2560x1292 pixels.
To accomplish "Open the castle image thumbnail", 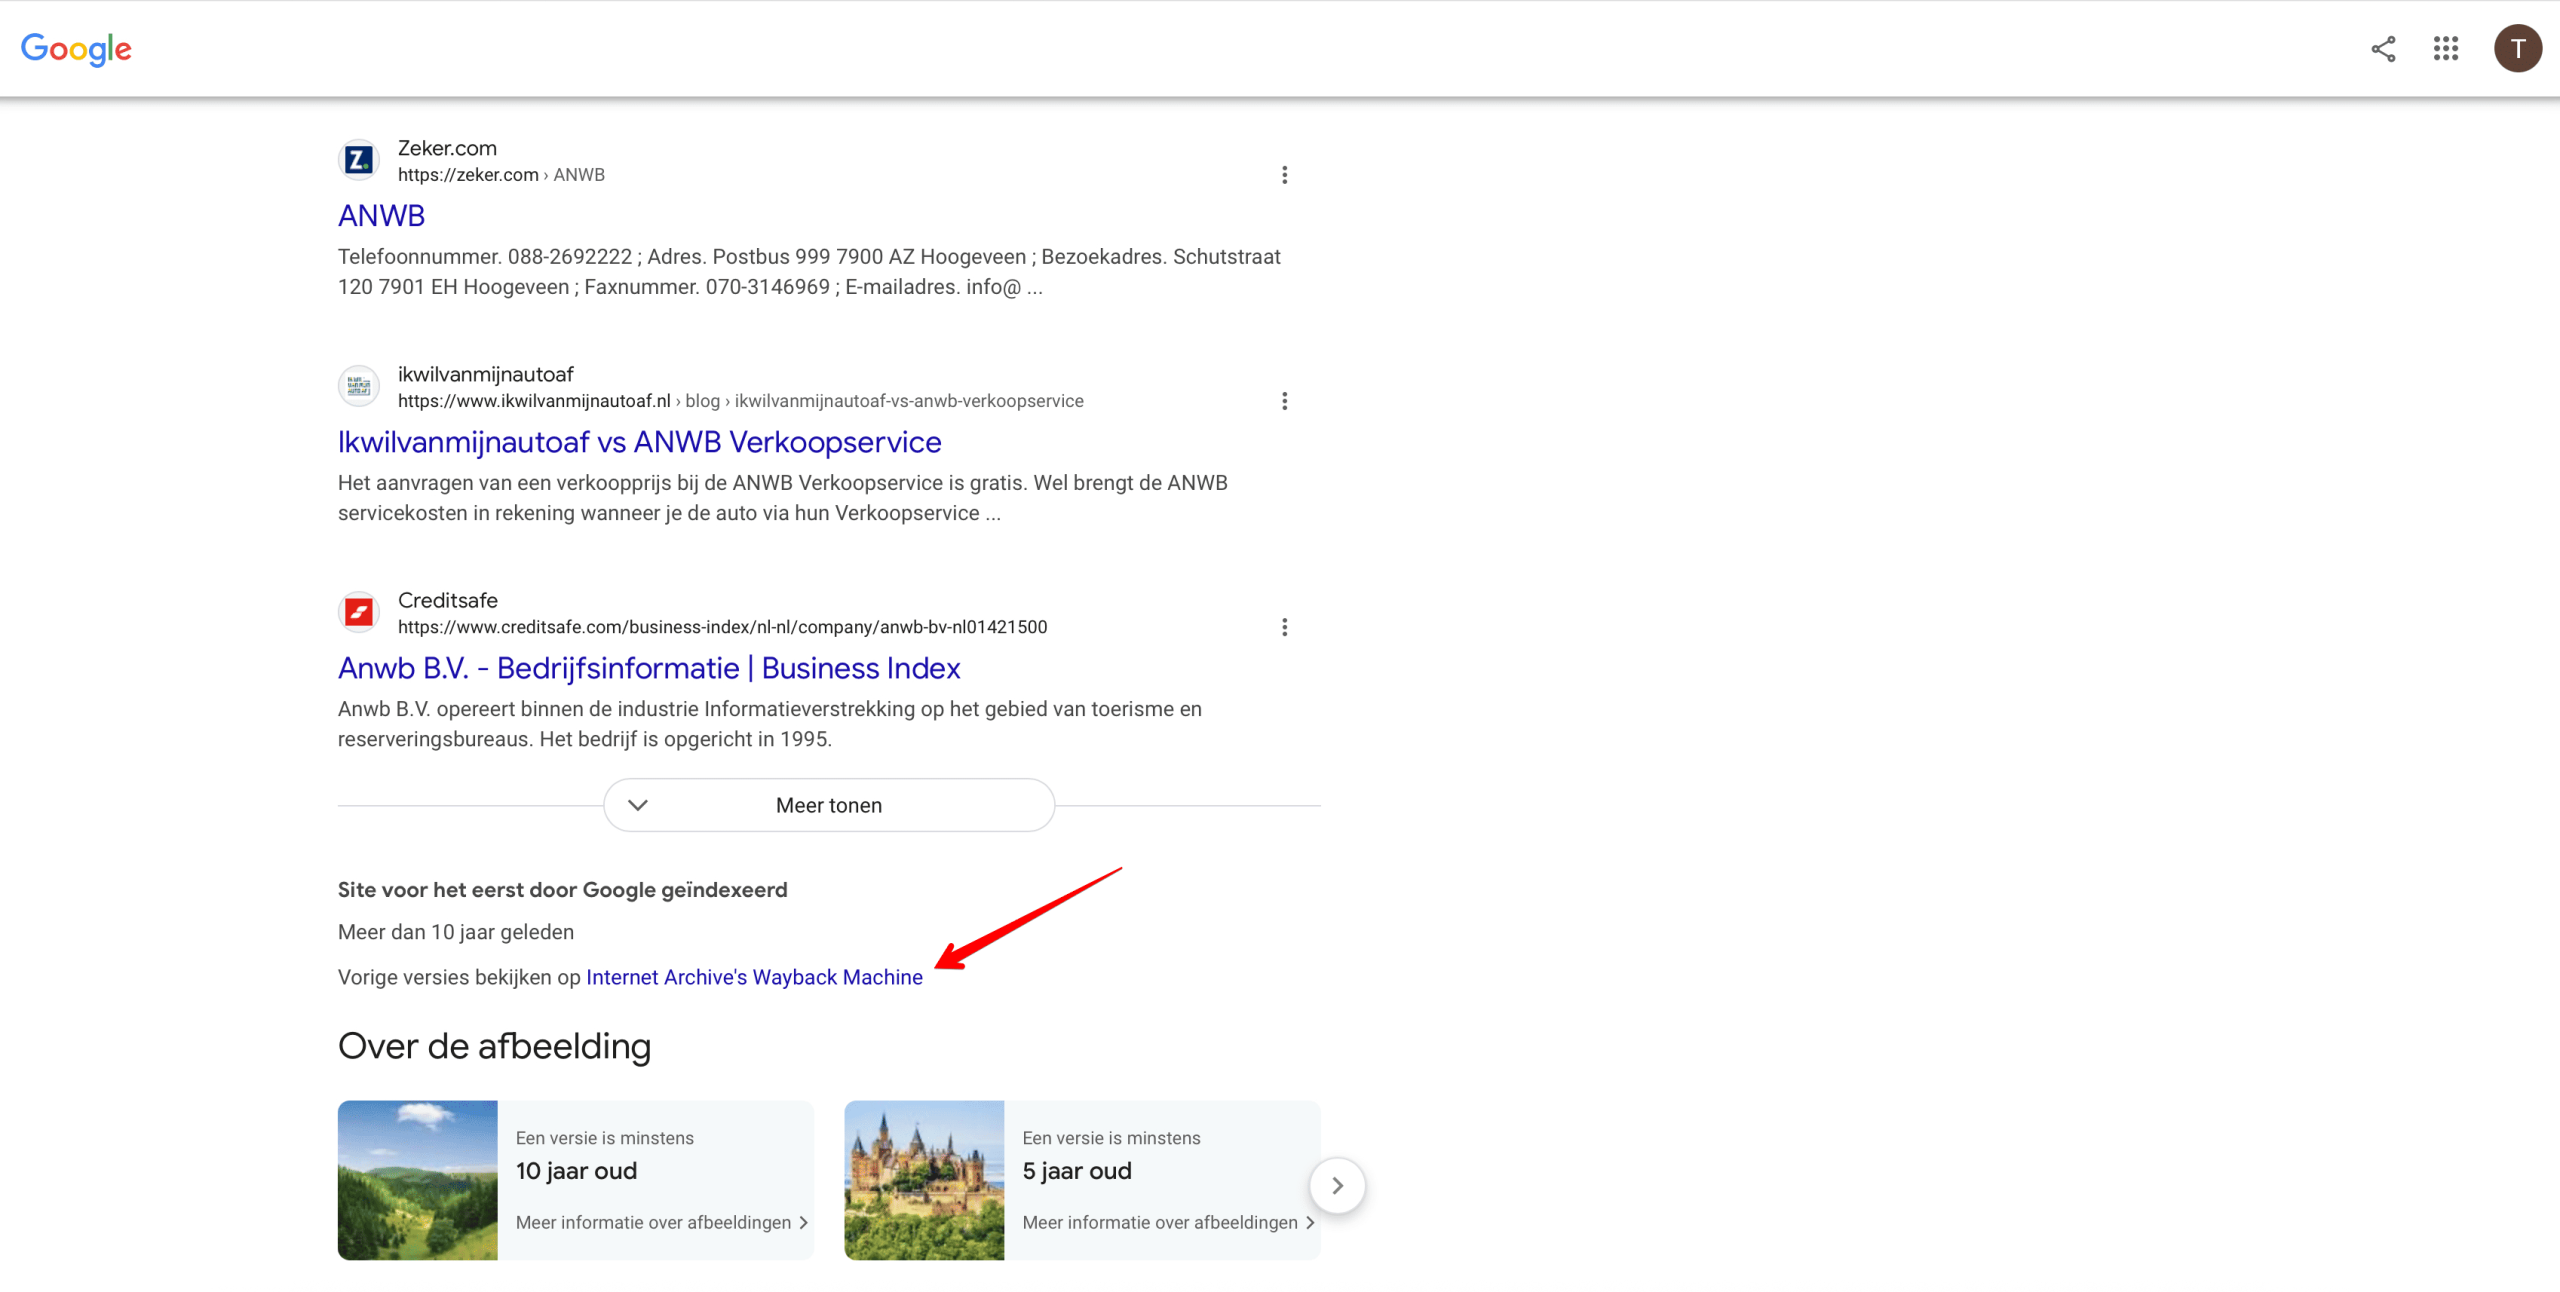I will tap(924, 1180).
